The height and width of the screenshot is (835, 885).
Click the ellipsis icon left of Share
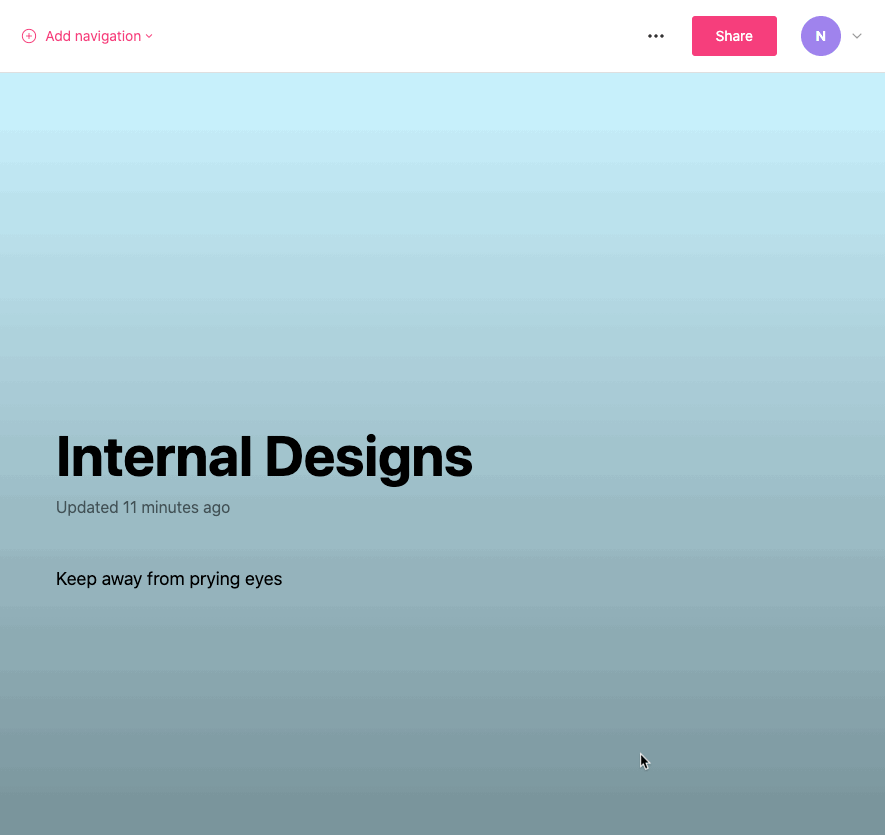656,36
